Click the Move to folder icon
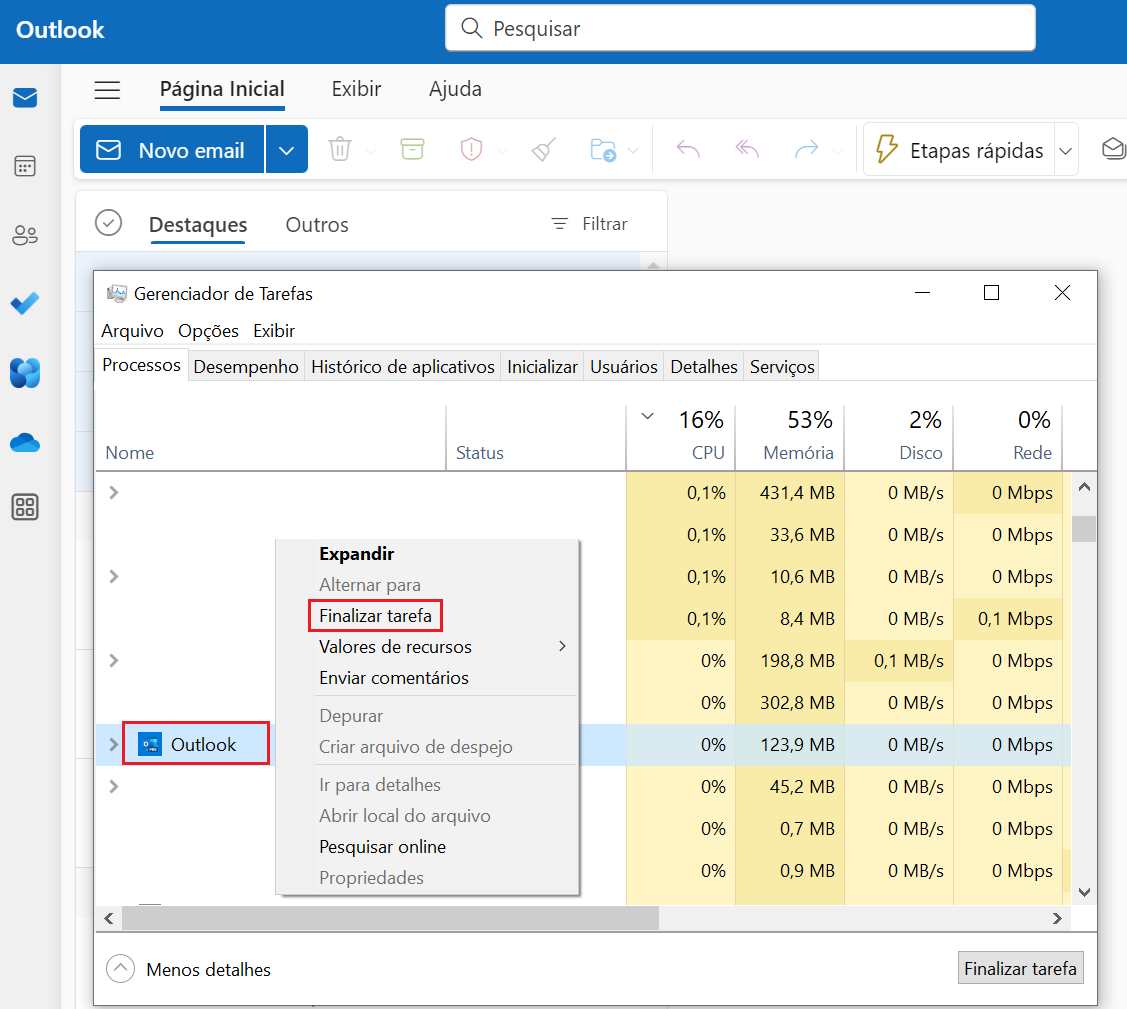This screenshot has height=1009, width=1127. click(603, 149)
